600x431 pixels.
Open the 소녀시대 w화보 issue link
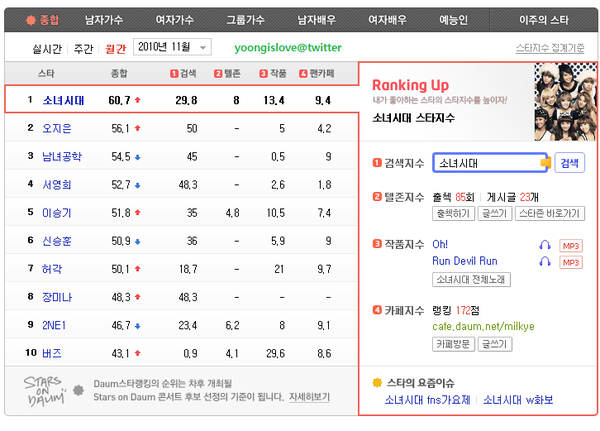pos(518,400)
